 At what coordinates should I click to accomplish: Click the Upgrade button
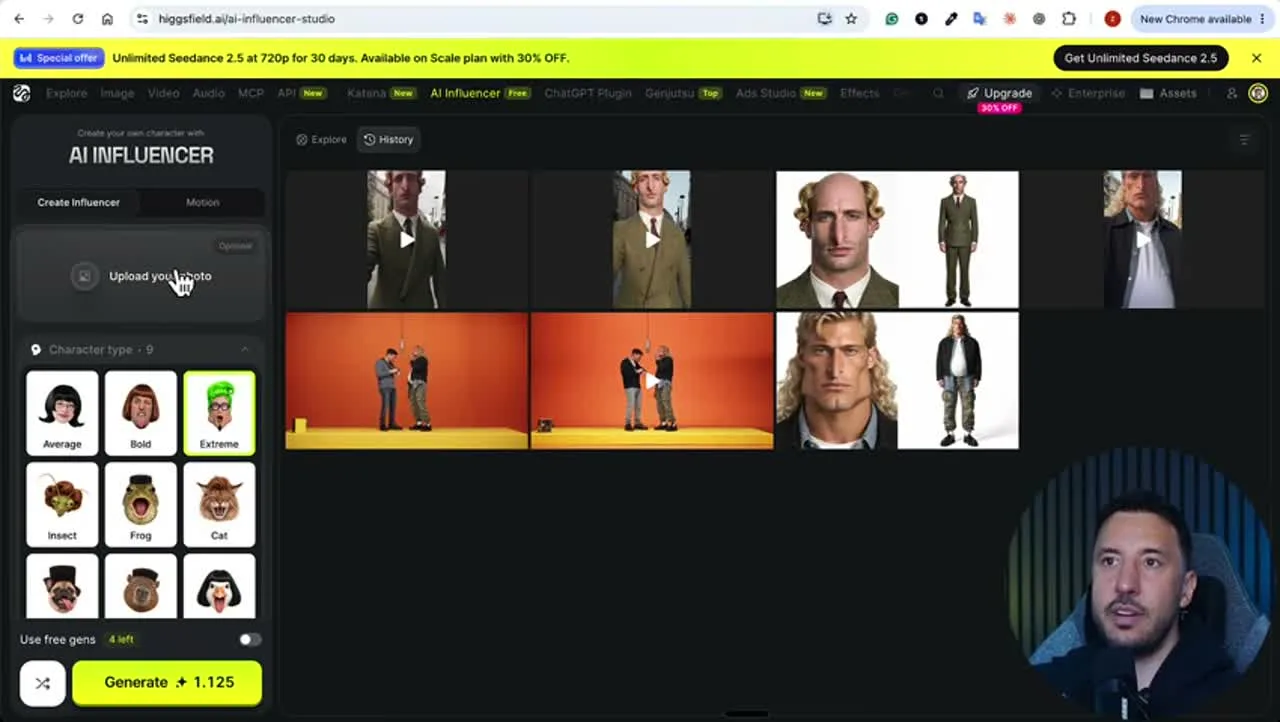(999, 93)
